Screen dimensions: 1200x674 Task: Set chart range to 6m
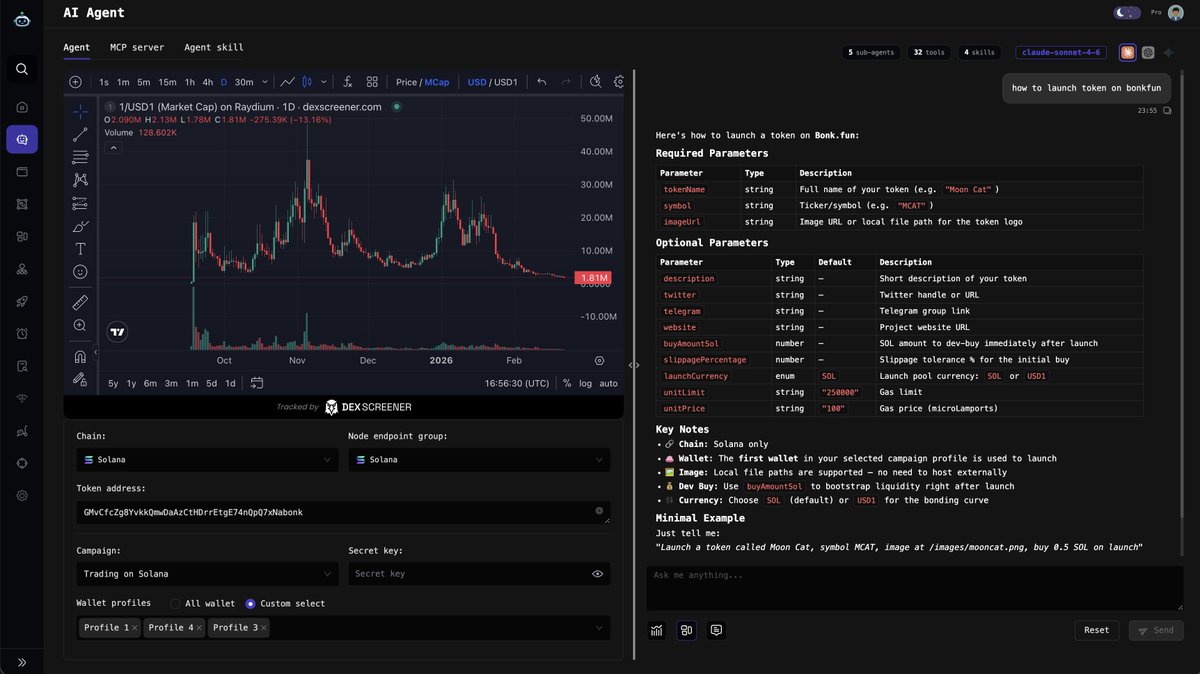coord(150,383)
